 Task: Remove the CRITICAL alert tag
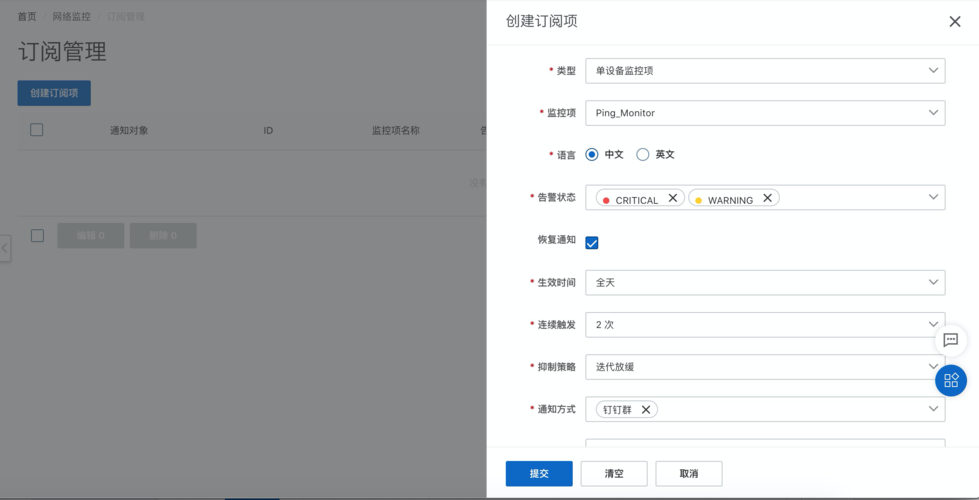click(673, 198)
